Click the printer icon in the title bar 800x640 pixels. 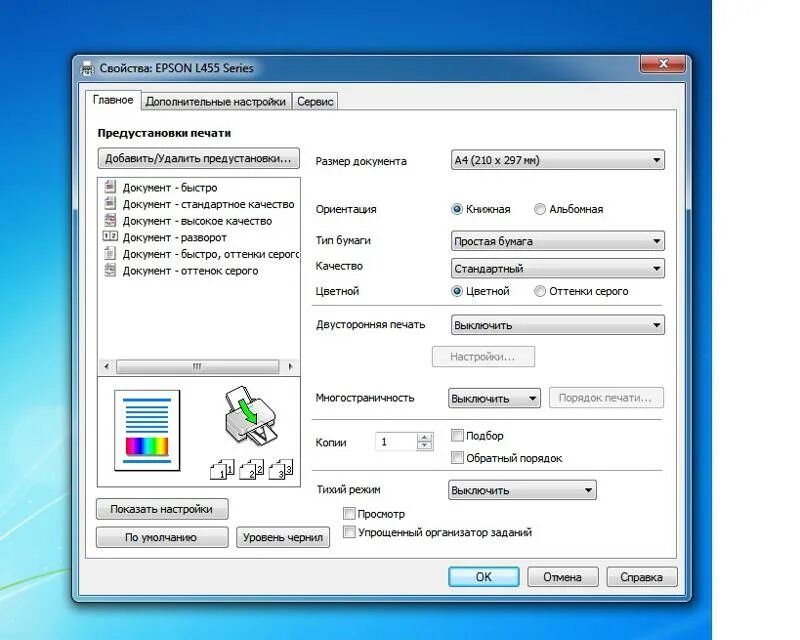tap(87, 68)
